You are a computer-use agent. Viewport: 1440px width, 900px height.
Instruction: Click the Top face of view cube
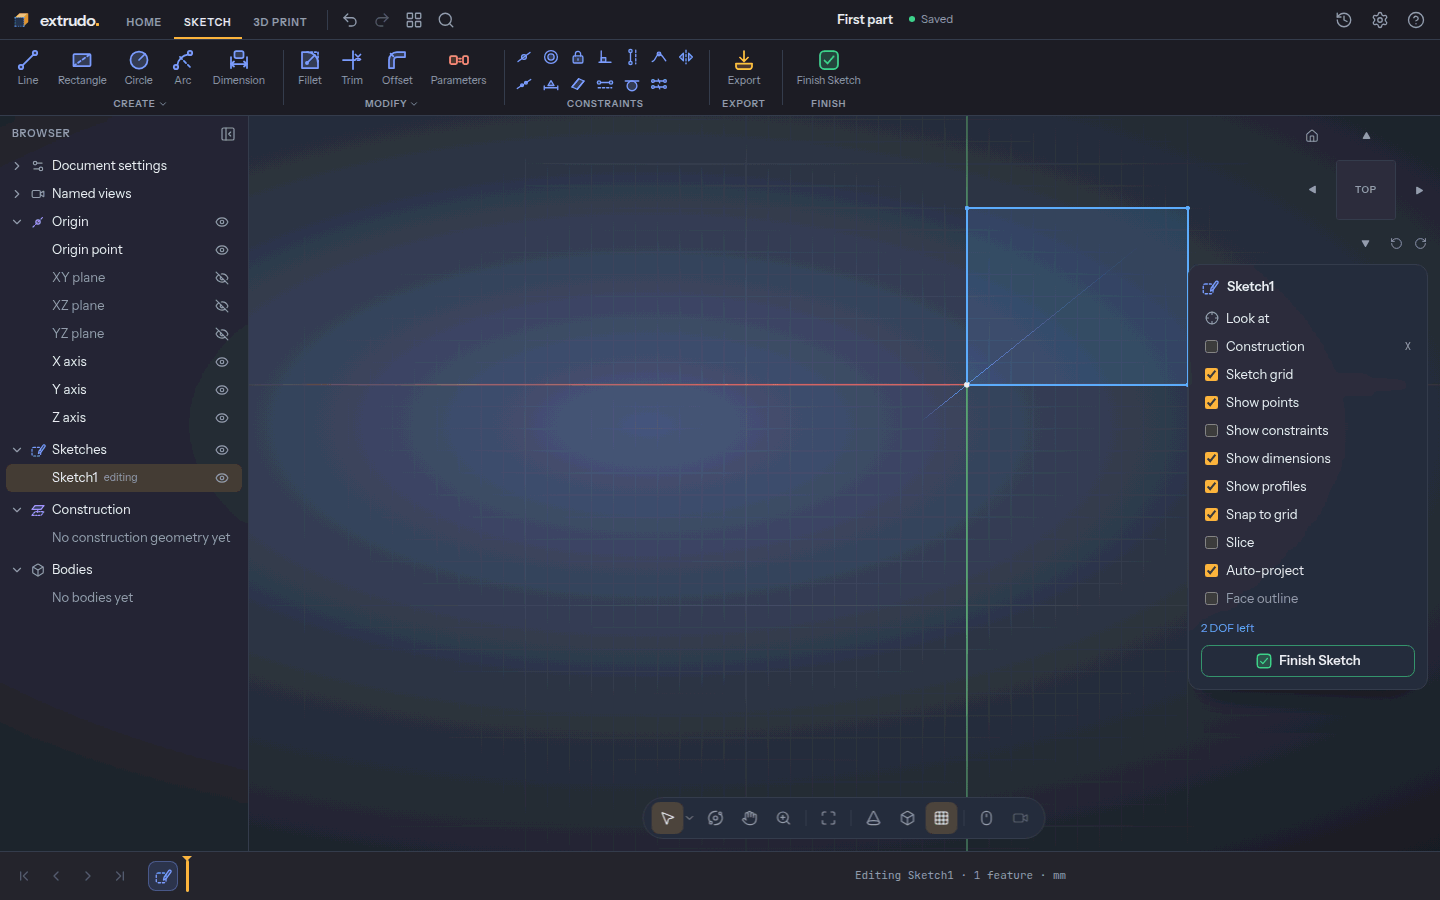[x=1366, y=190]
